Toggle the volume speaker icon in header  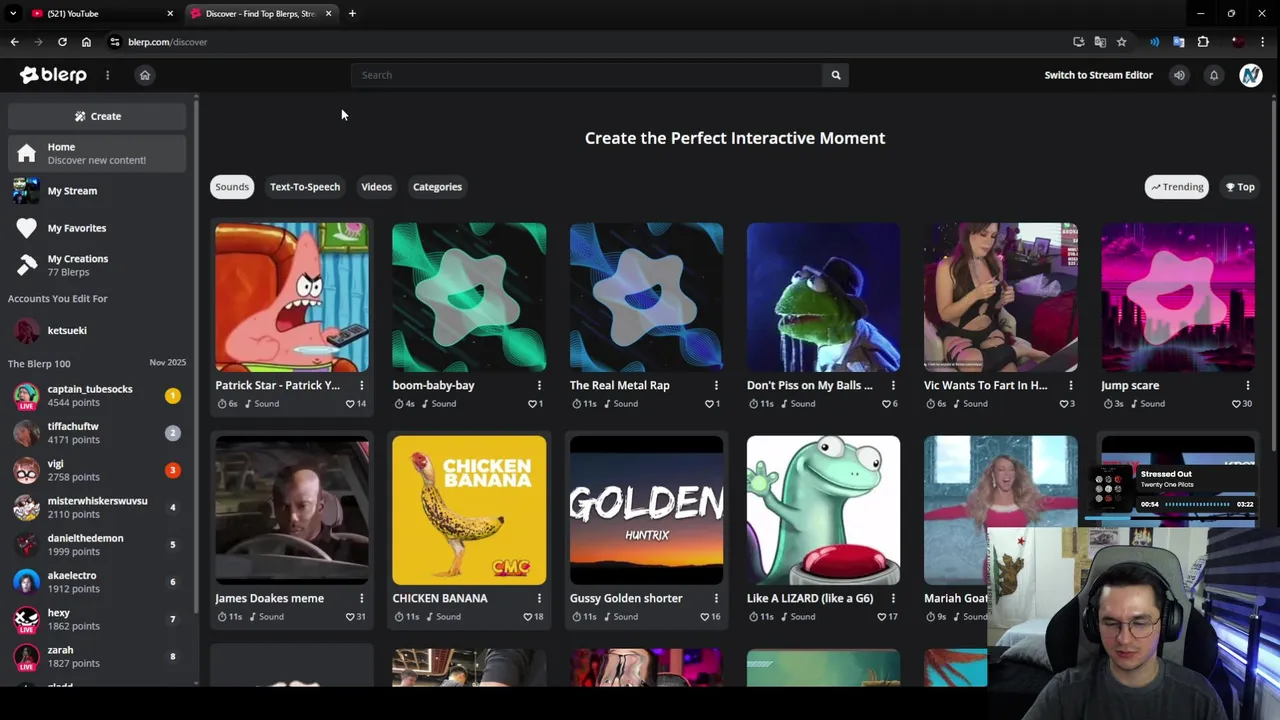pyautogui.click(x=1179, y=75)
